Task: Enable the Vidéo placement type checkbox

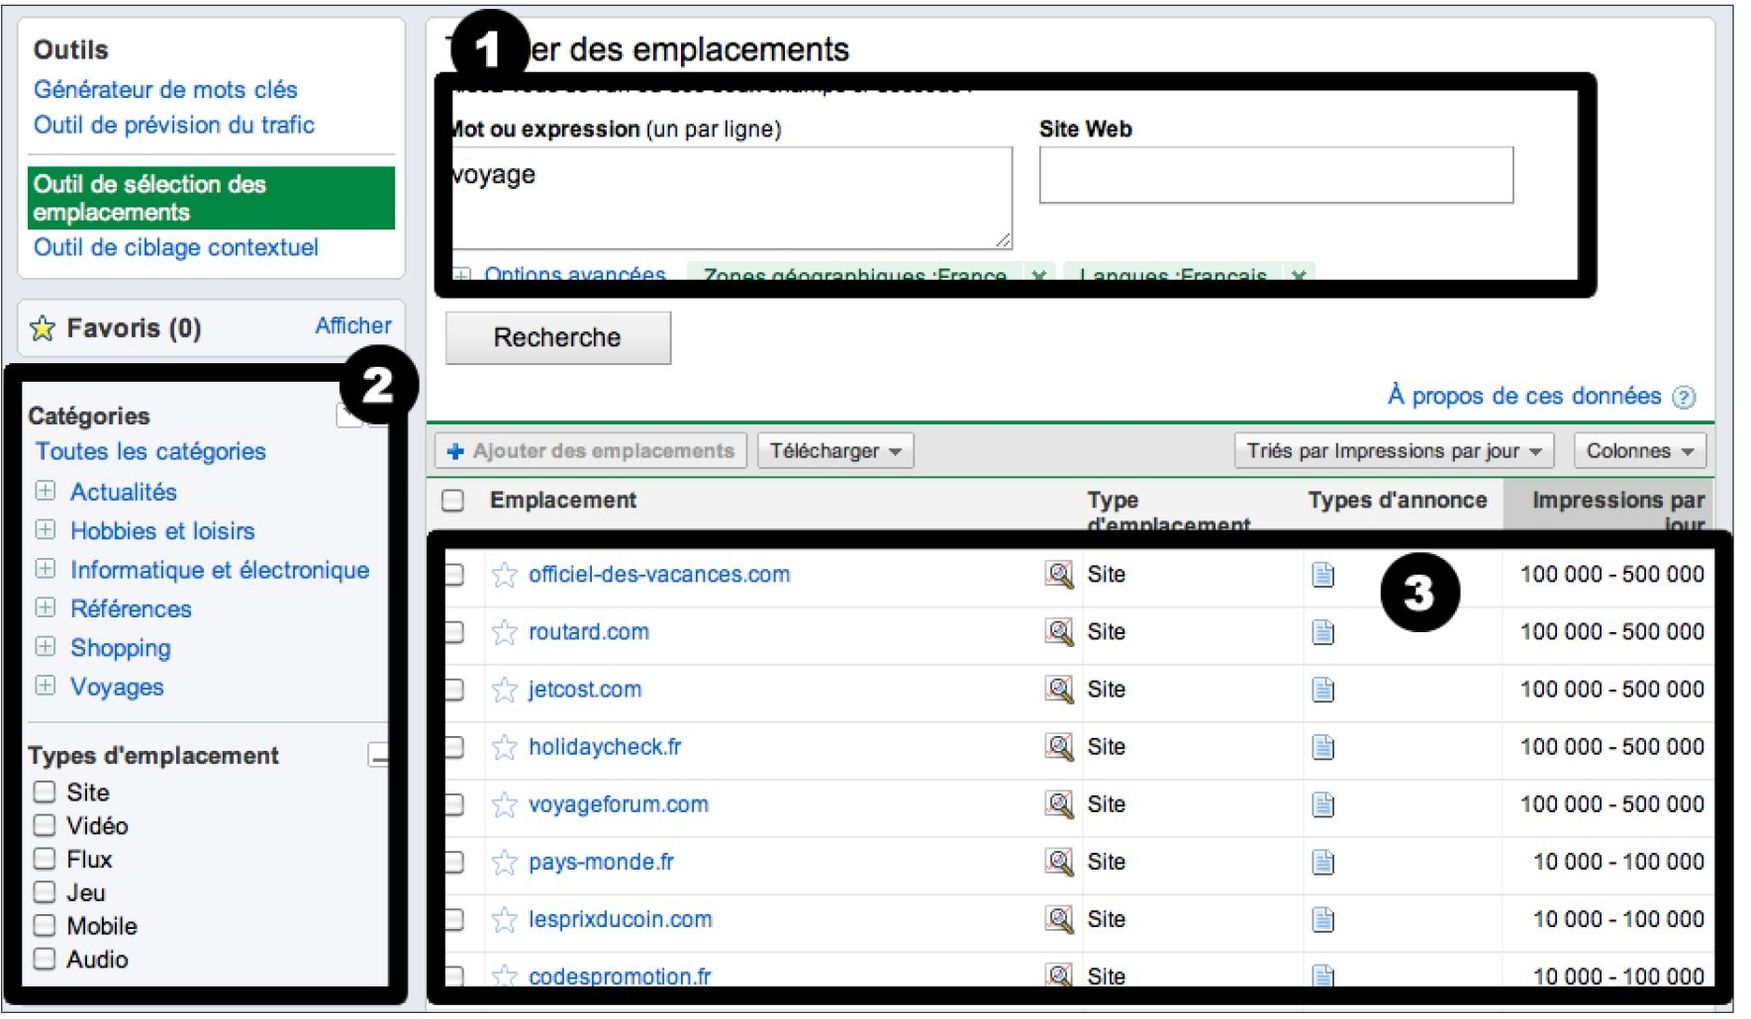Action: 44,825
